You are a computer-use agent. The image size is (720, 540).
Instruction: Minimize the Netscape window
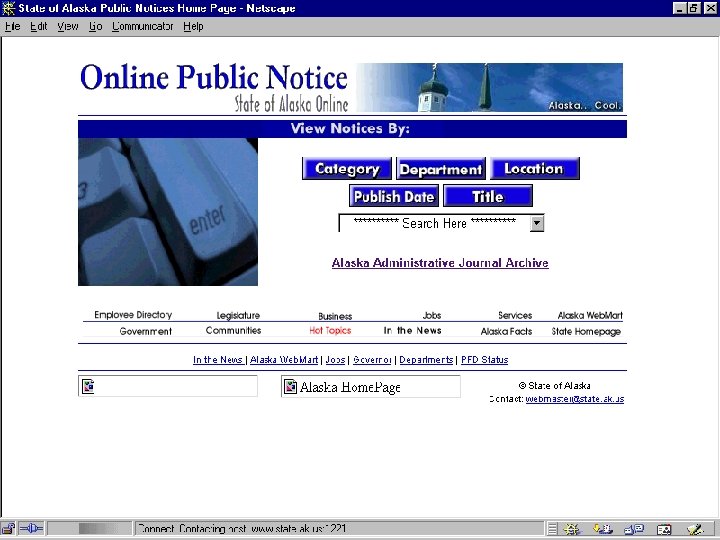(680, 8)
